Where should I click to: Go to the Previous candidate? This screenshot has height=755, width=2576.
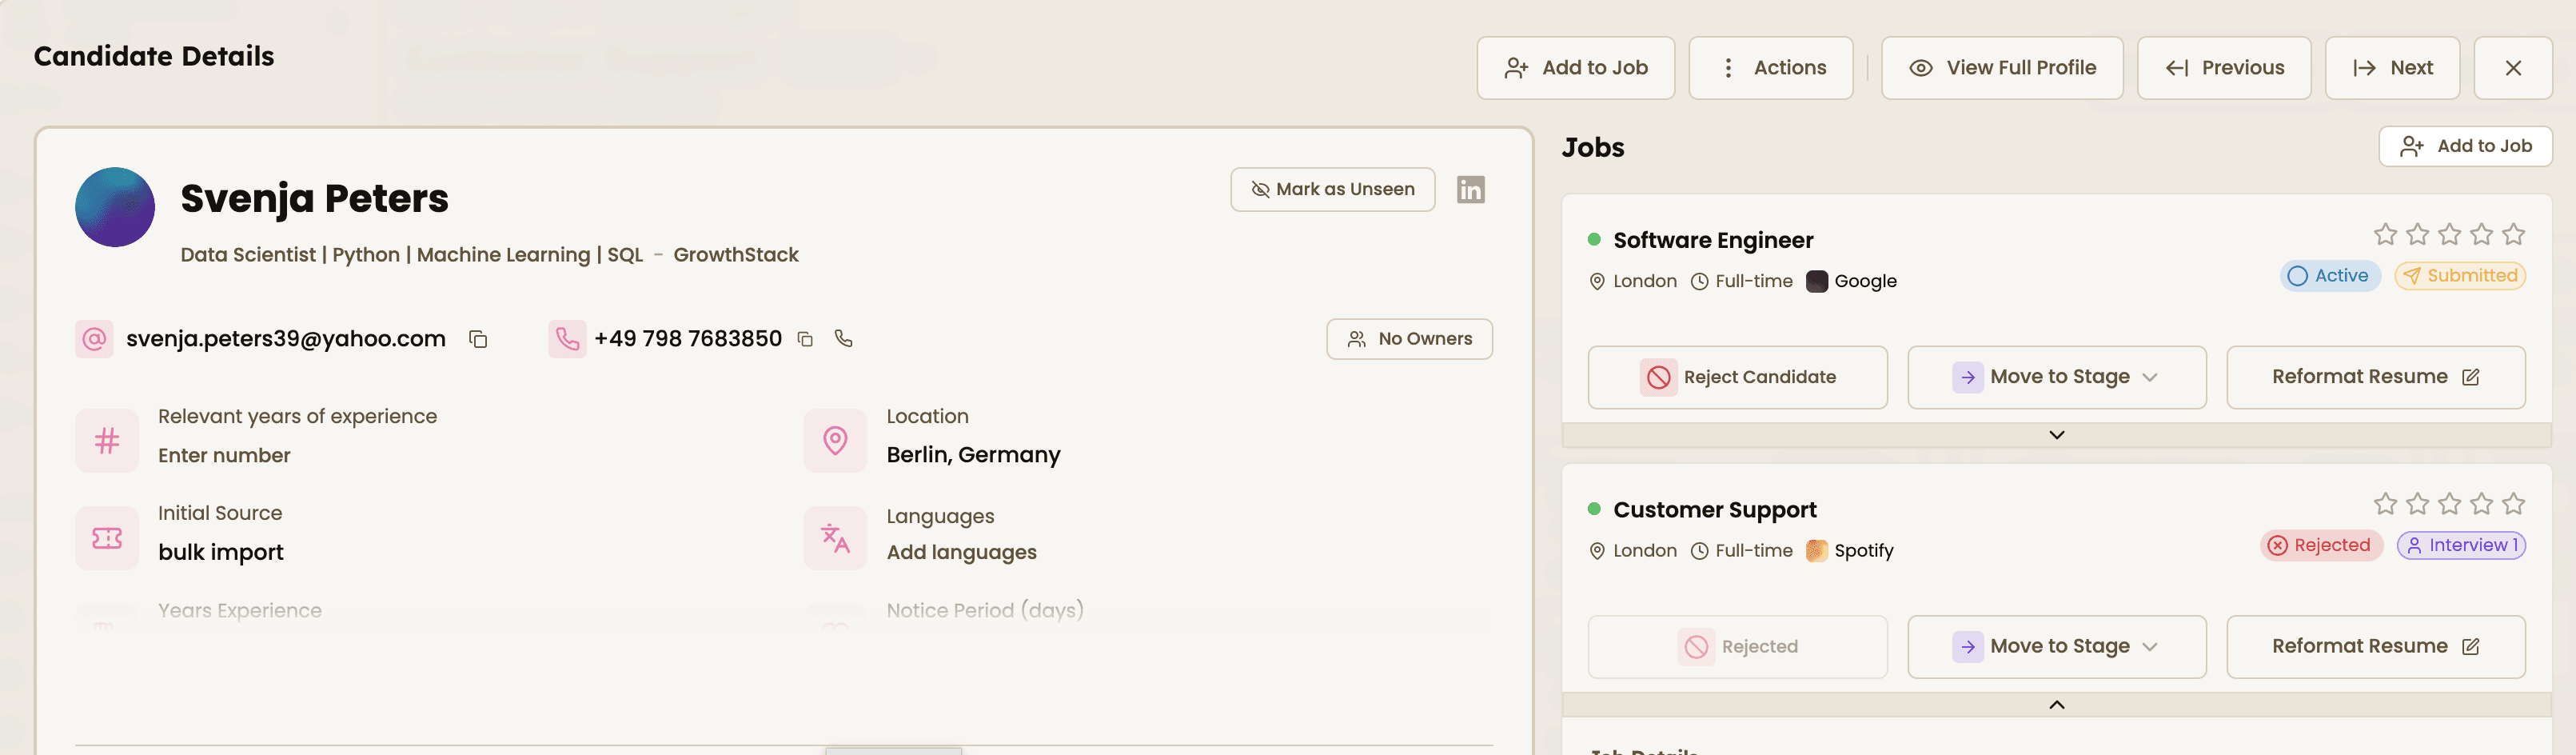(x=2223, y=68)
